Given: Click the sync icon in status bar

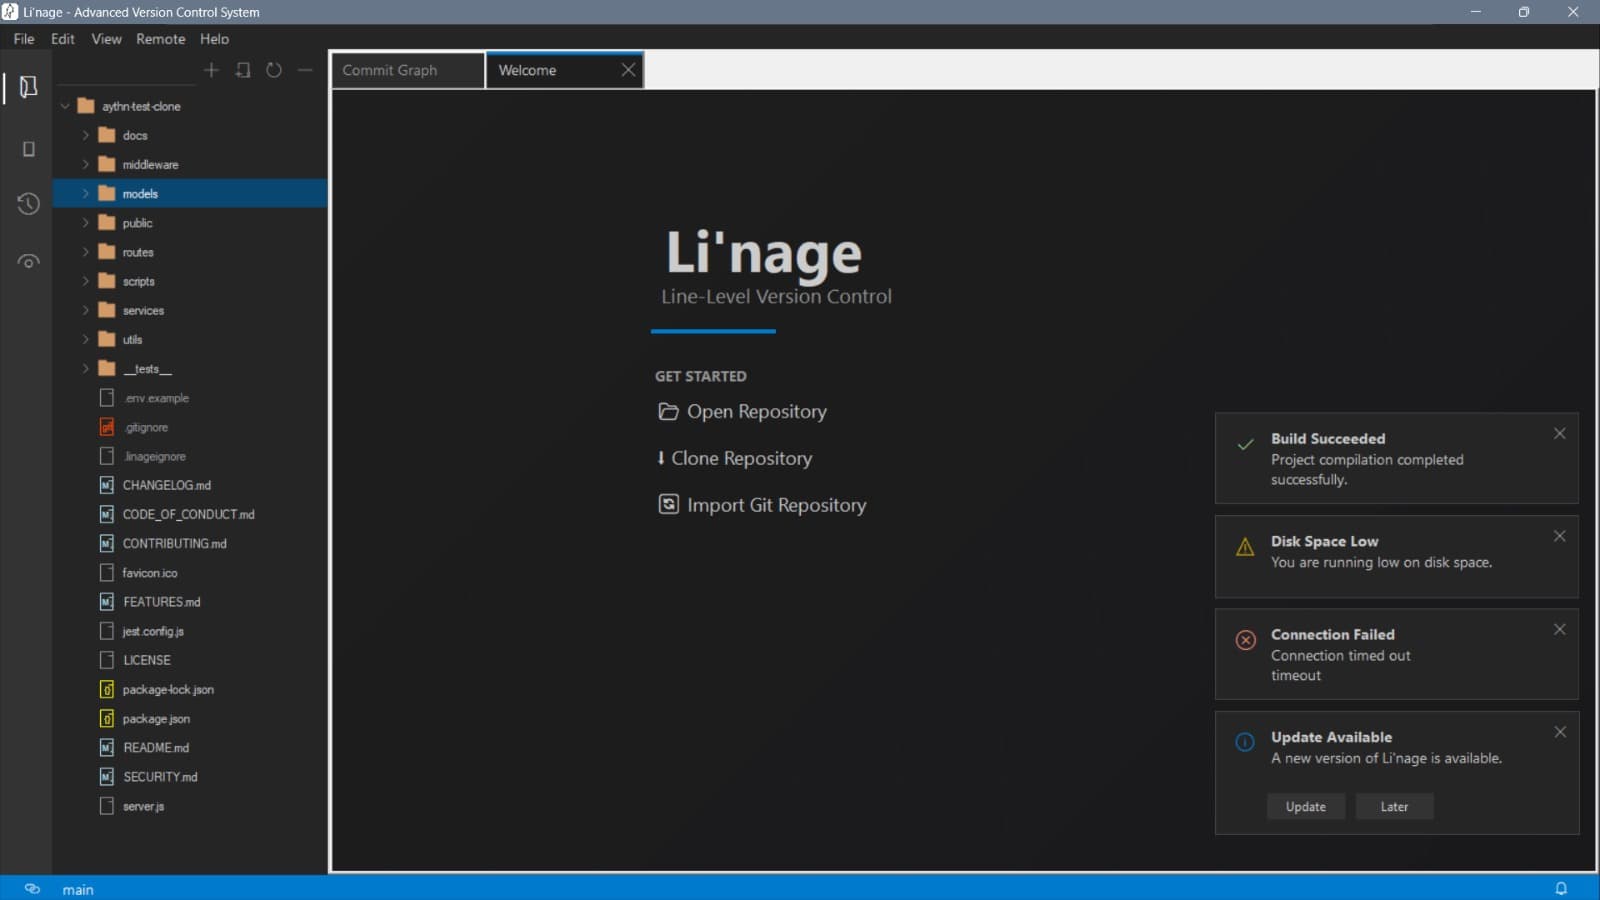Looking at the screenshot, I should point(32,888).
